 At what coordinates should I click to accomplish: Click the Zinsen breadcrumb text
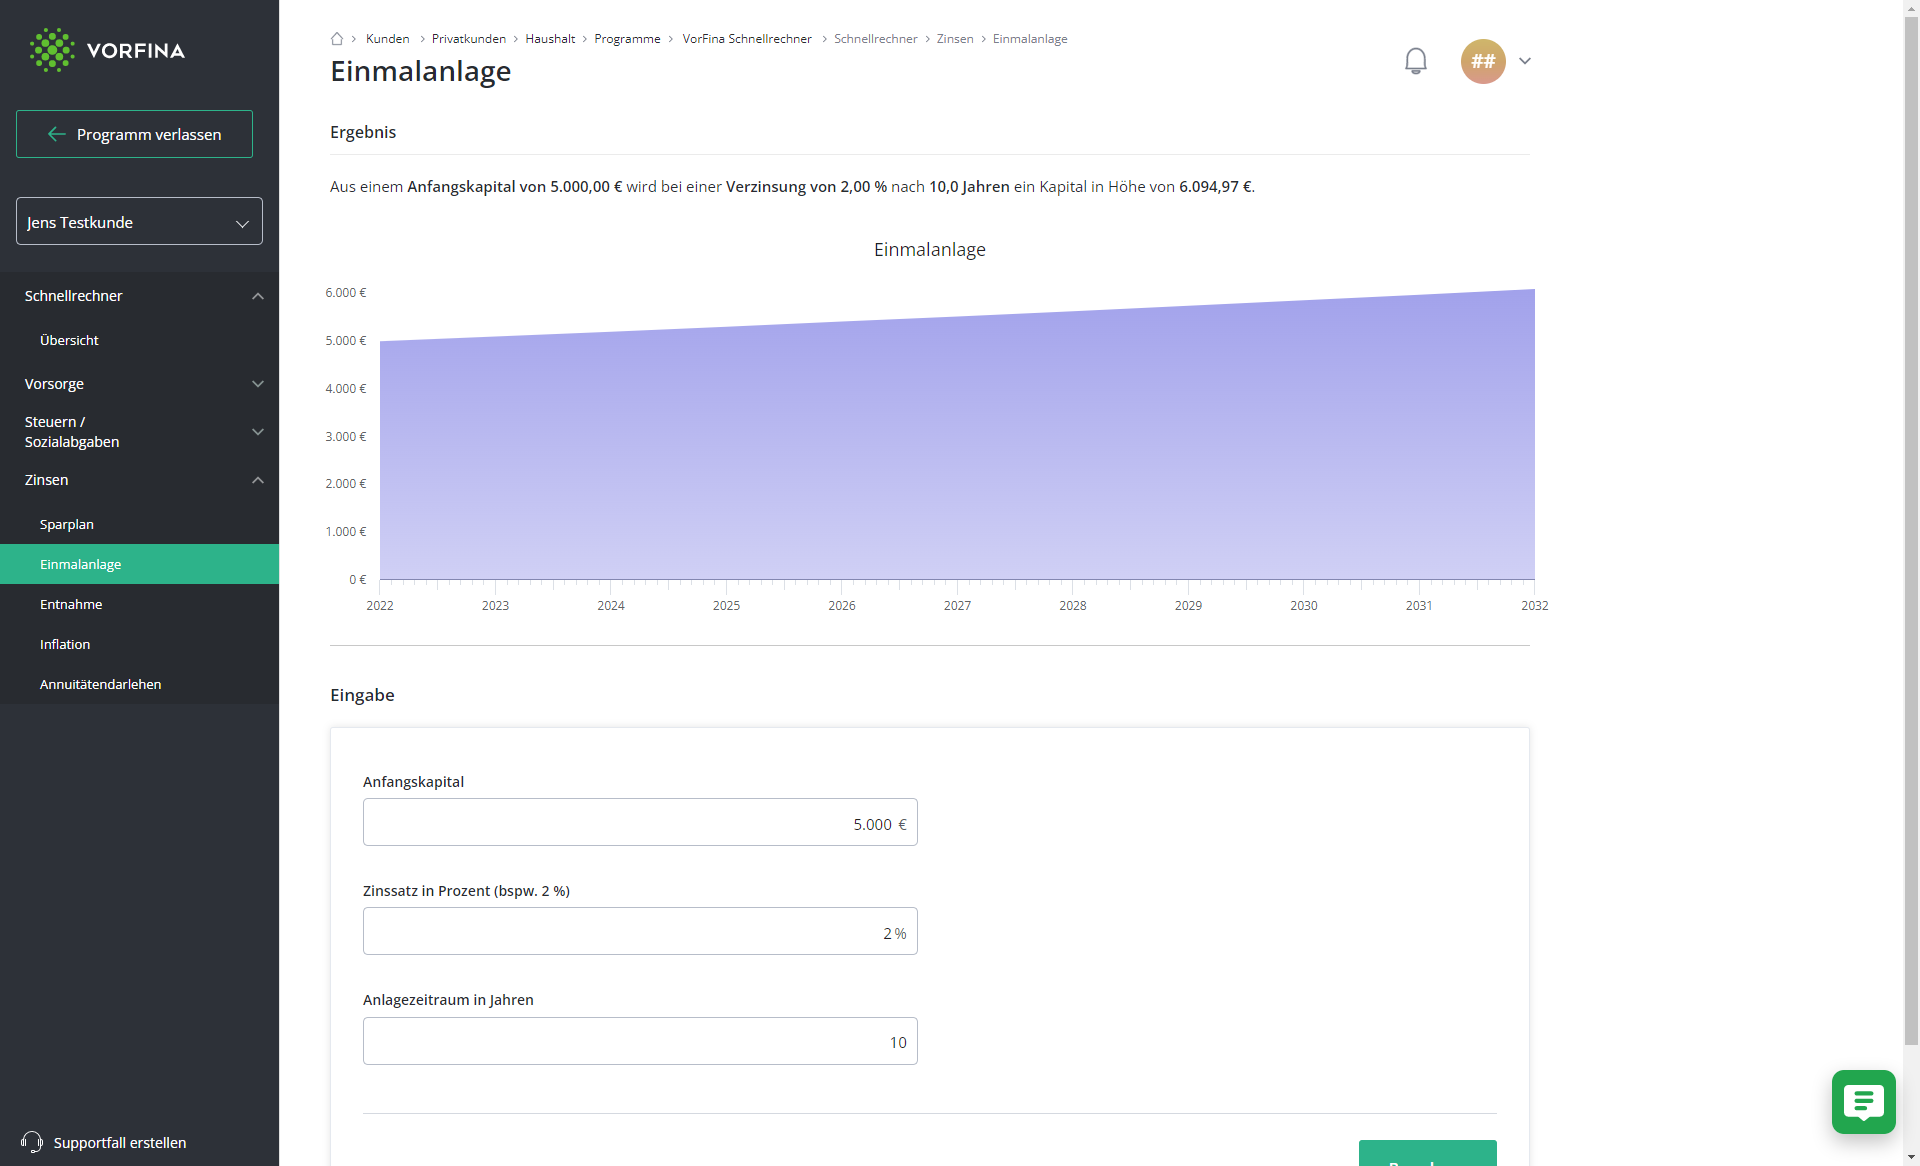click(x=955, y=39)
